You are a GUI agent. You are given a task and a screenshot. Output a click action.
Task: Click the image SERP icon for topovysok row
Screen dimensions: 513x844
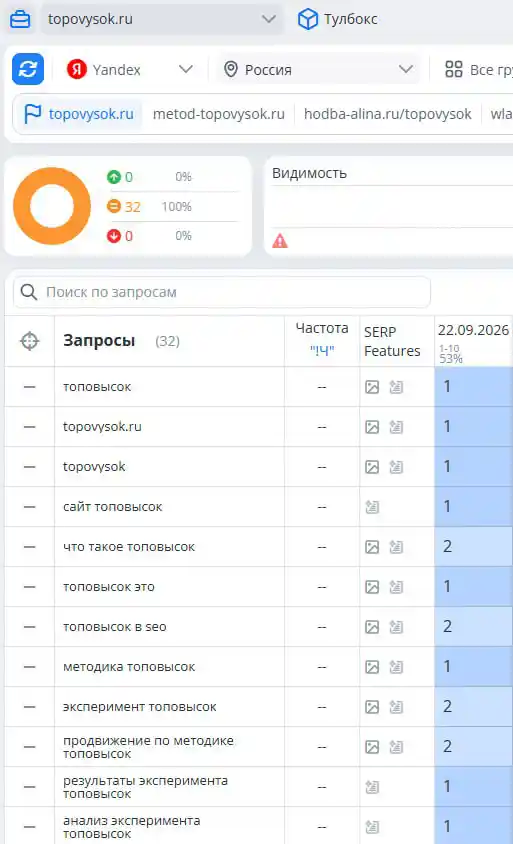coord(372,467)
